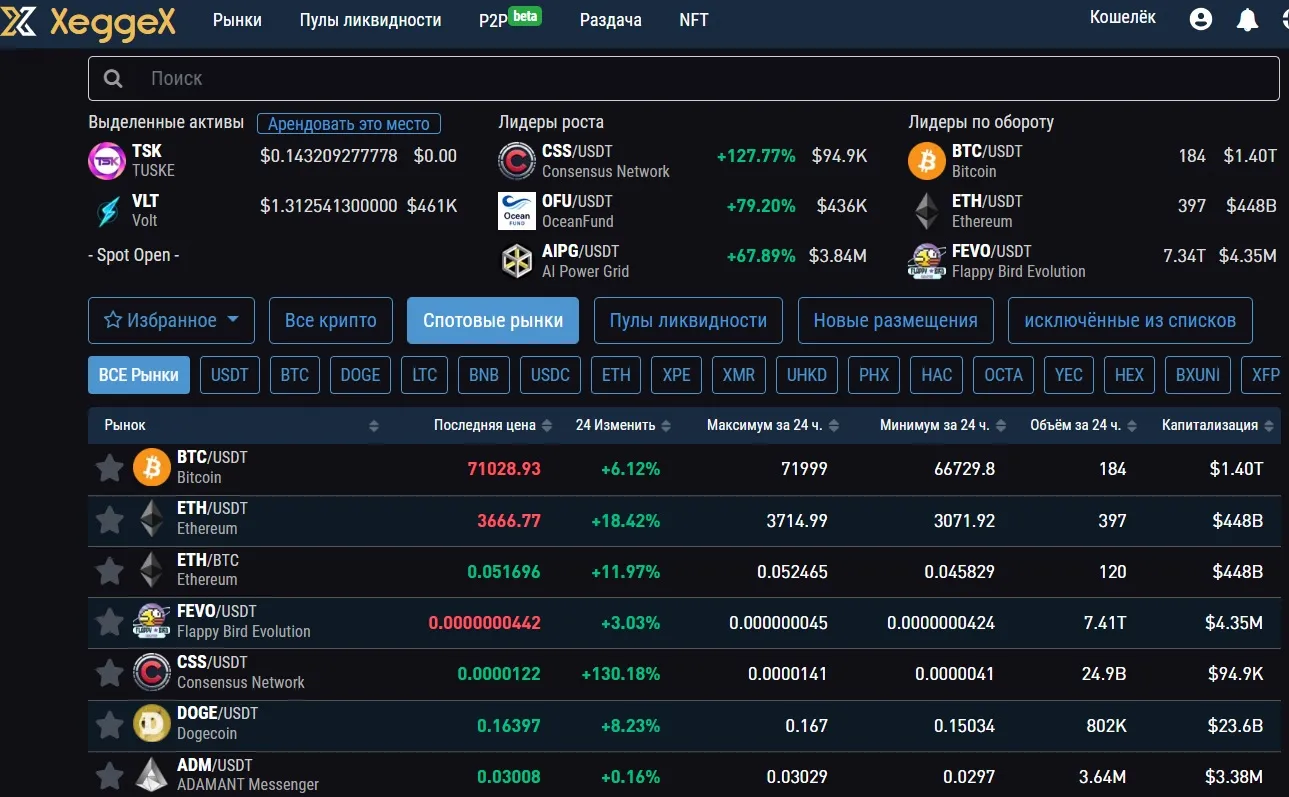This screenshot has height=797, width=1289.
Task: Toggle favorite star for BTC/USDT row
Action: [109, 468]
